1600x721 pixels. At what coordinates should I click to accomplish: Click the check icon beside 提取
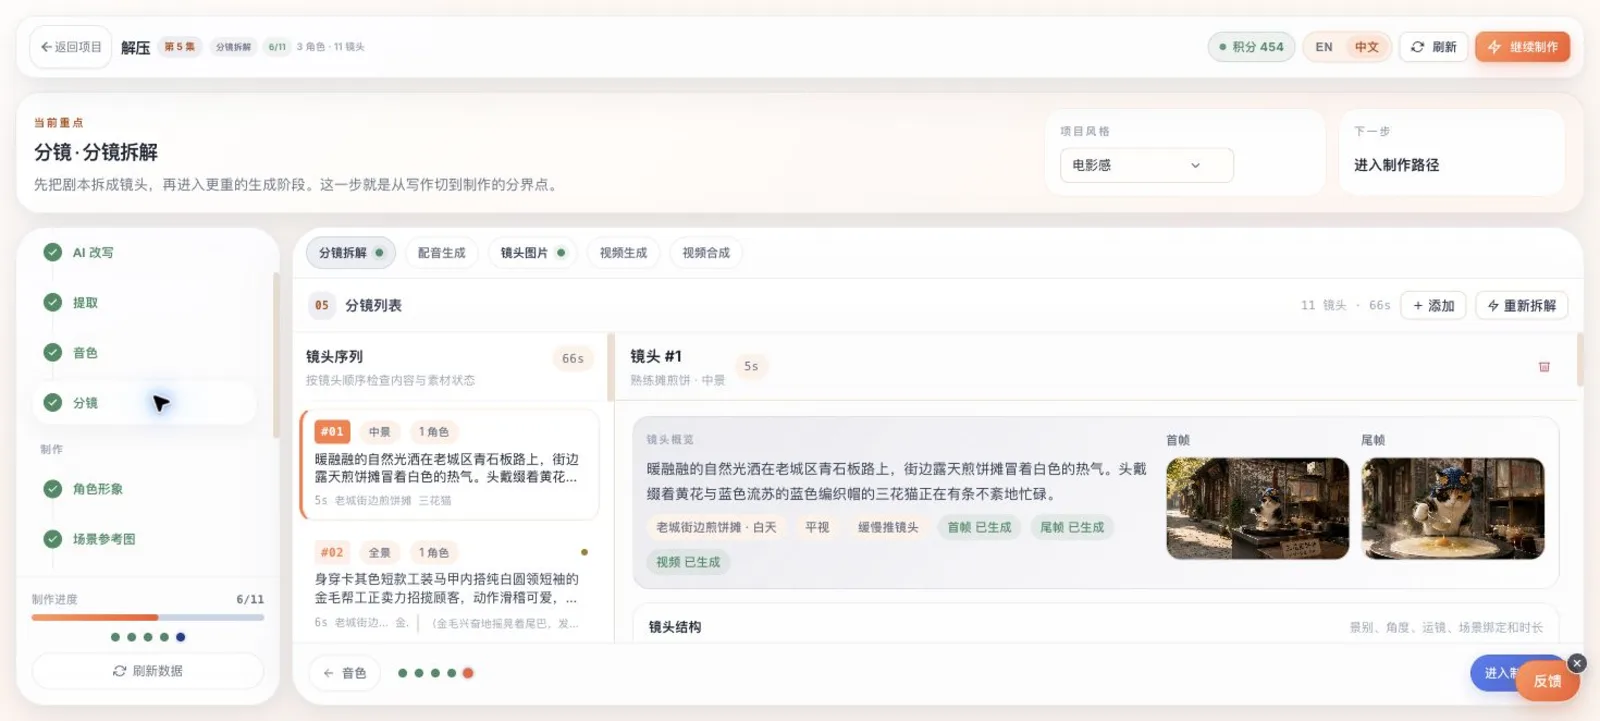pos(53,303)
